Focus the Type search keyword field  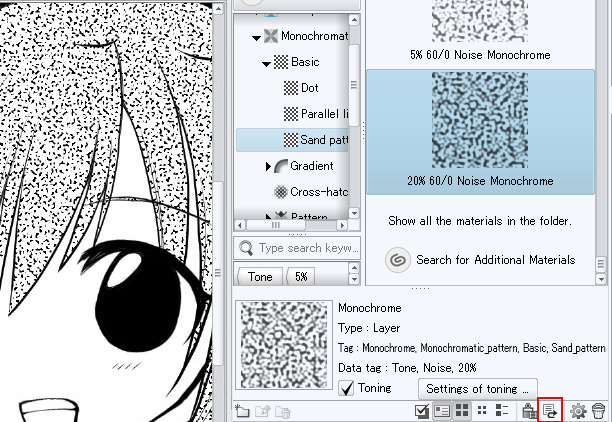pos(297,248)
